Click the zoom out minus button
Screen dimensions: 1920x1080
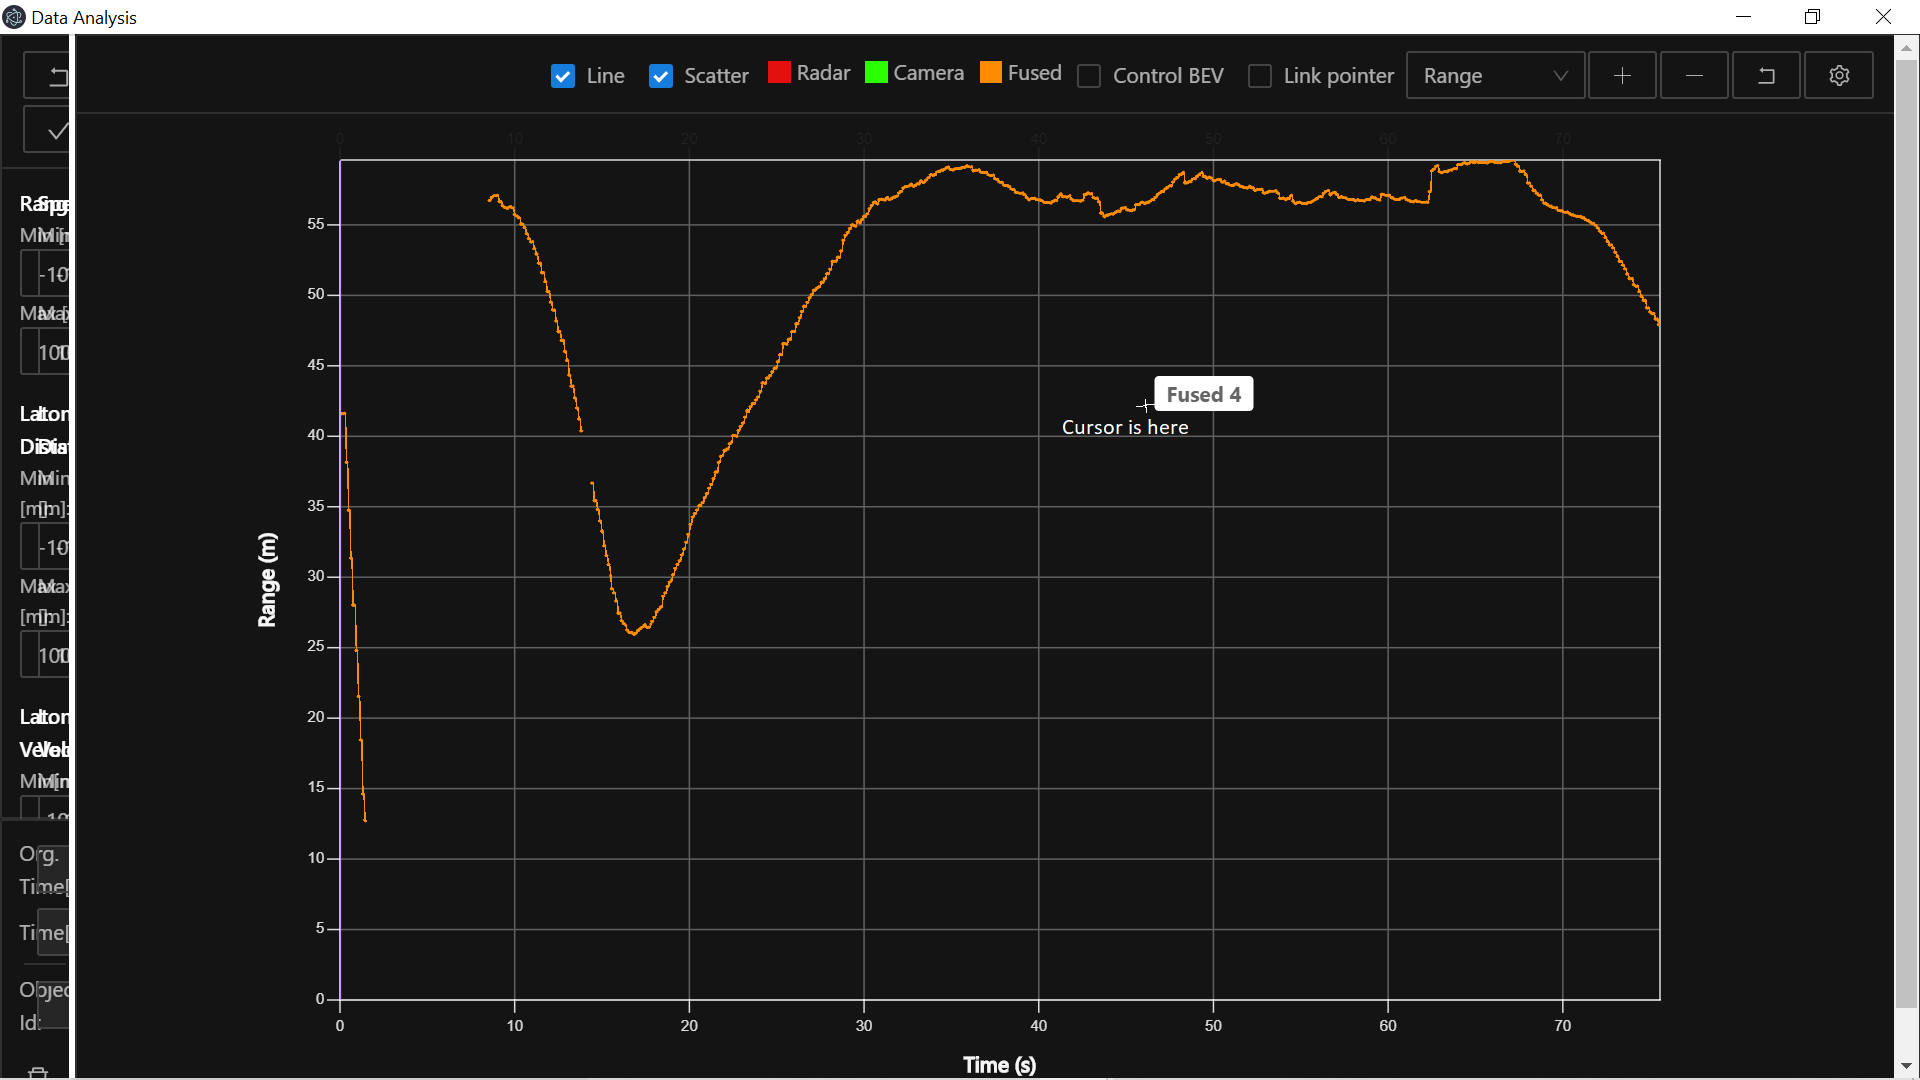point(1694,76)
